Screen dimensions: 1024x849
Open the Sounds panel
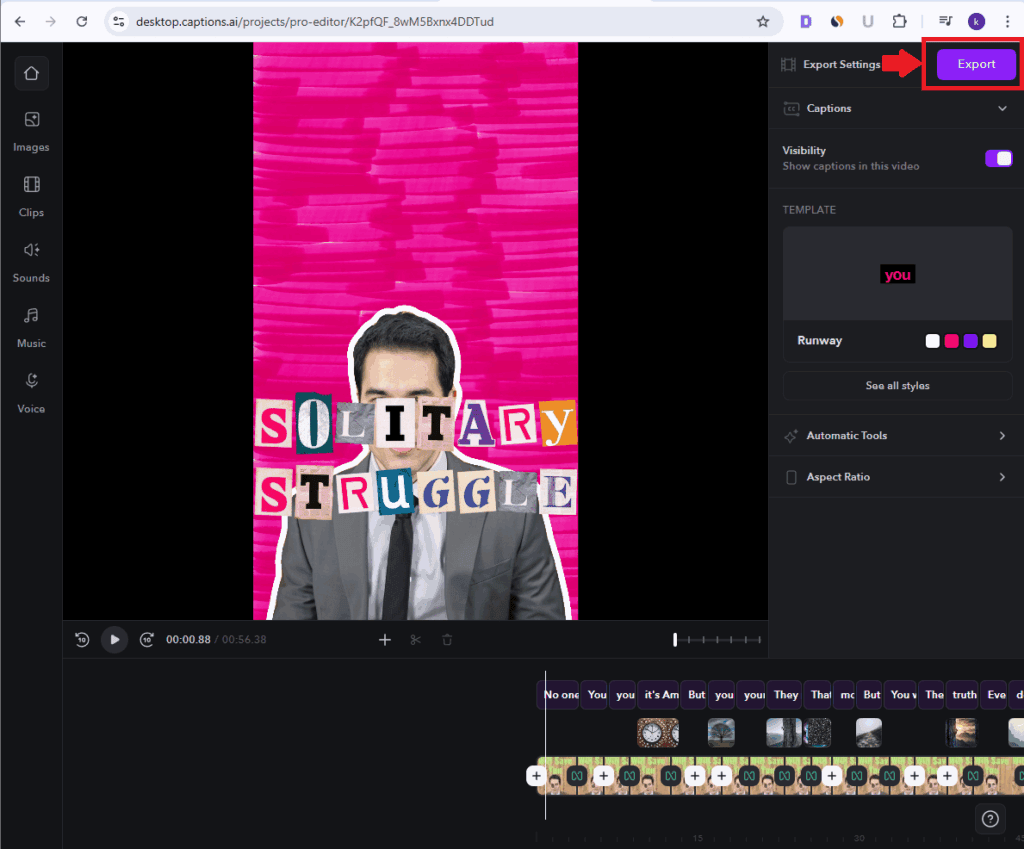click(x=31, y=262)
